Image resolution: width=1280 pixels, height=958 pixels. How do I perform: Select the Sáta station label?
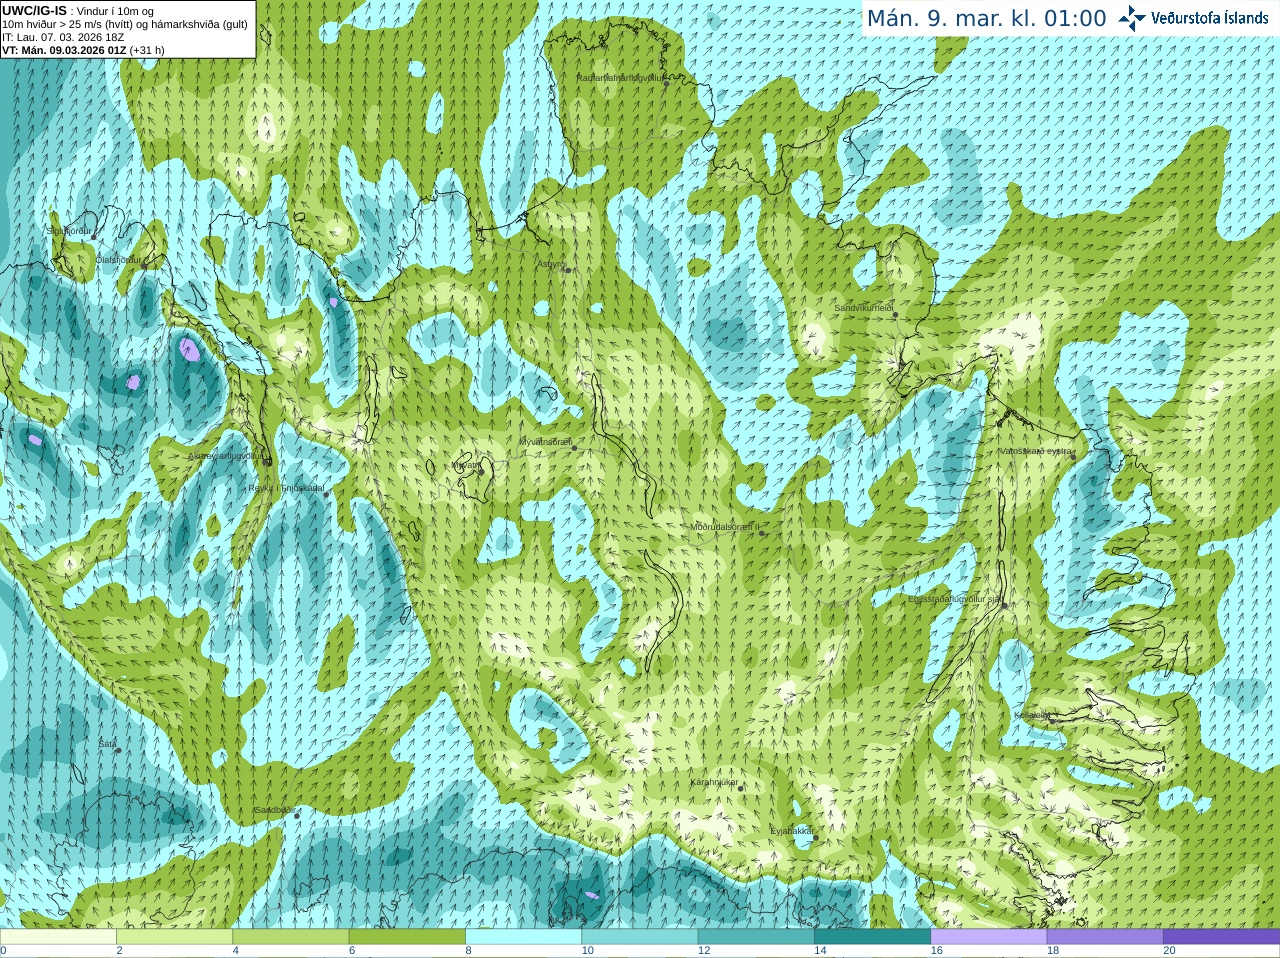click(x=107, y=744)
